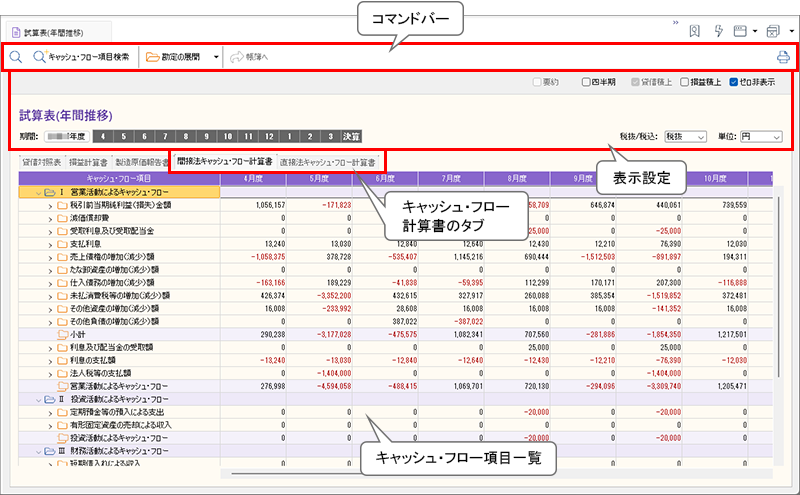Uncheck the ゼロ非表示 checkbox

[x=734, y=82]
